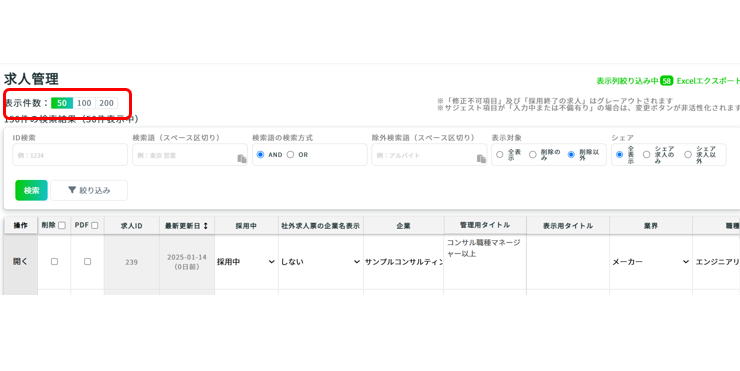
Task: Select 削除のみ under 表示対象
Action: (532, 155)
